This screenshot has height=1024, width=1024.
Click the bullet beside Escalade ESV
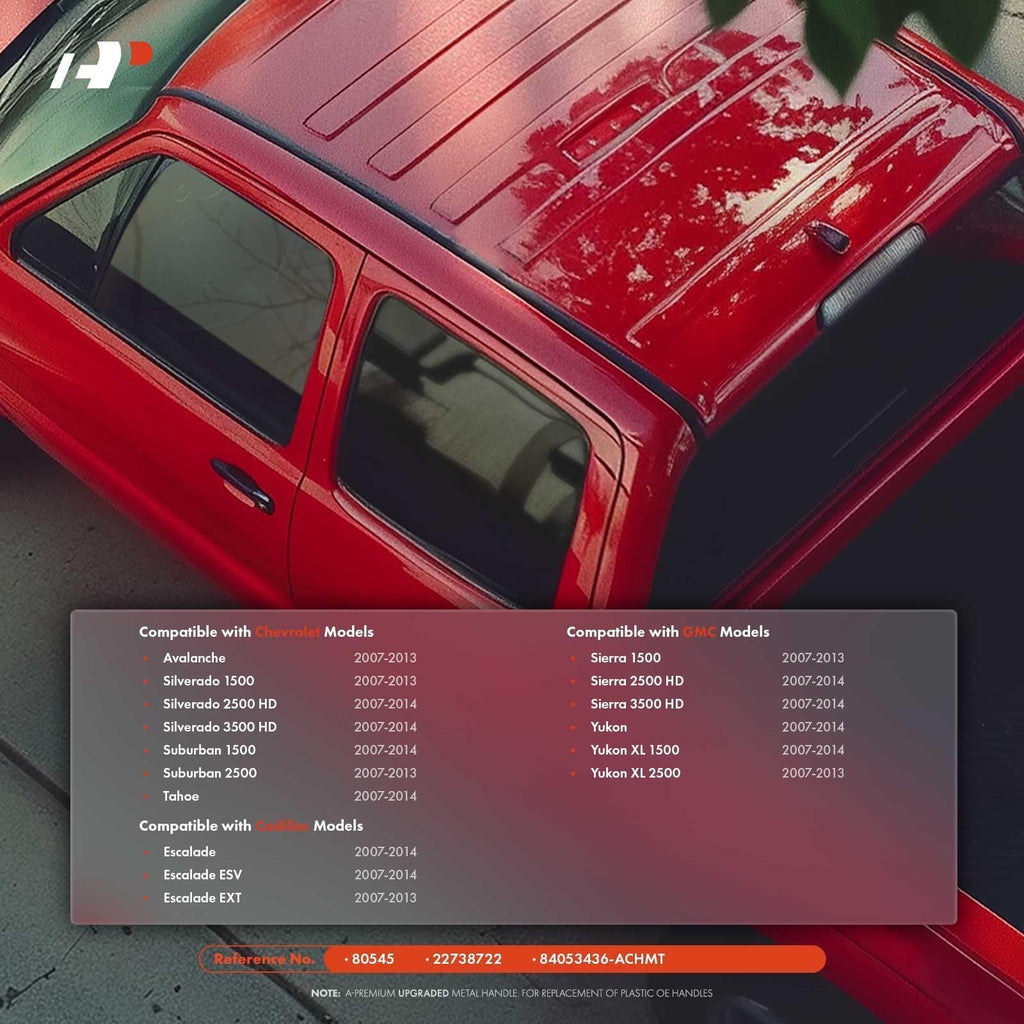coord(145,875)
